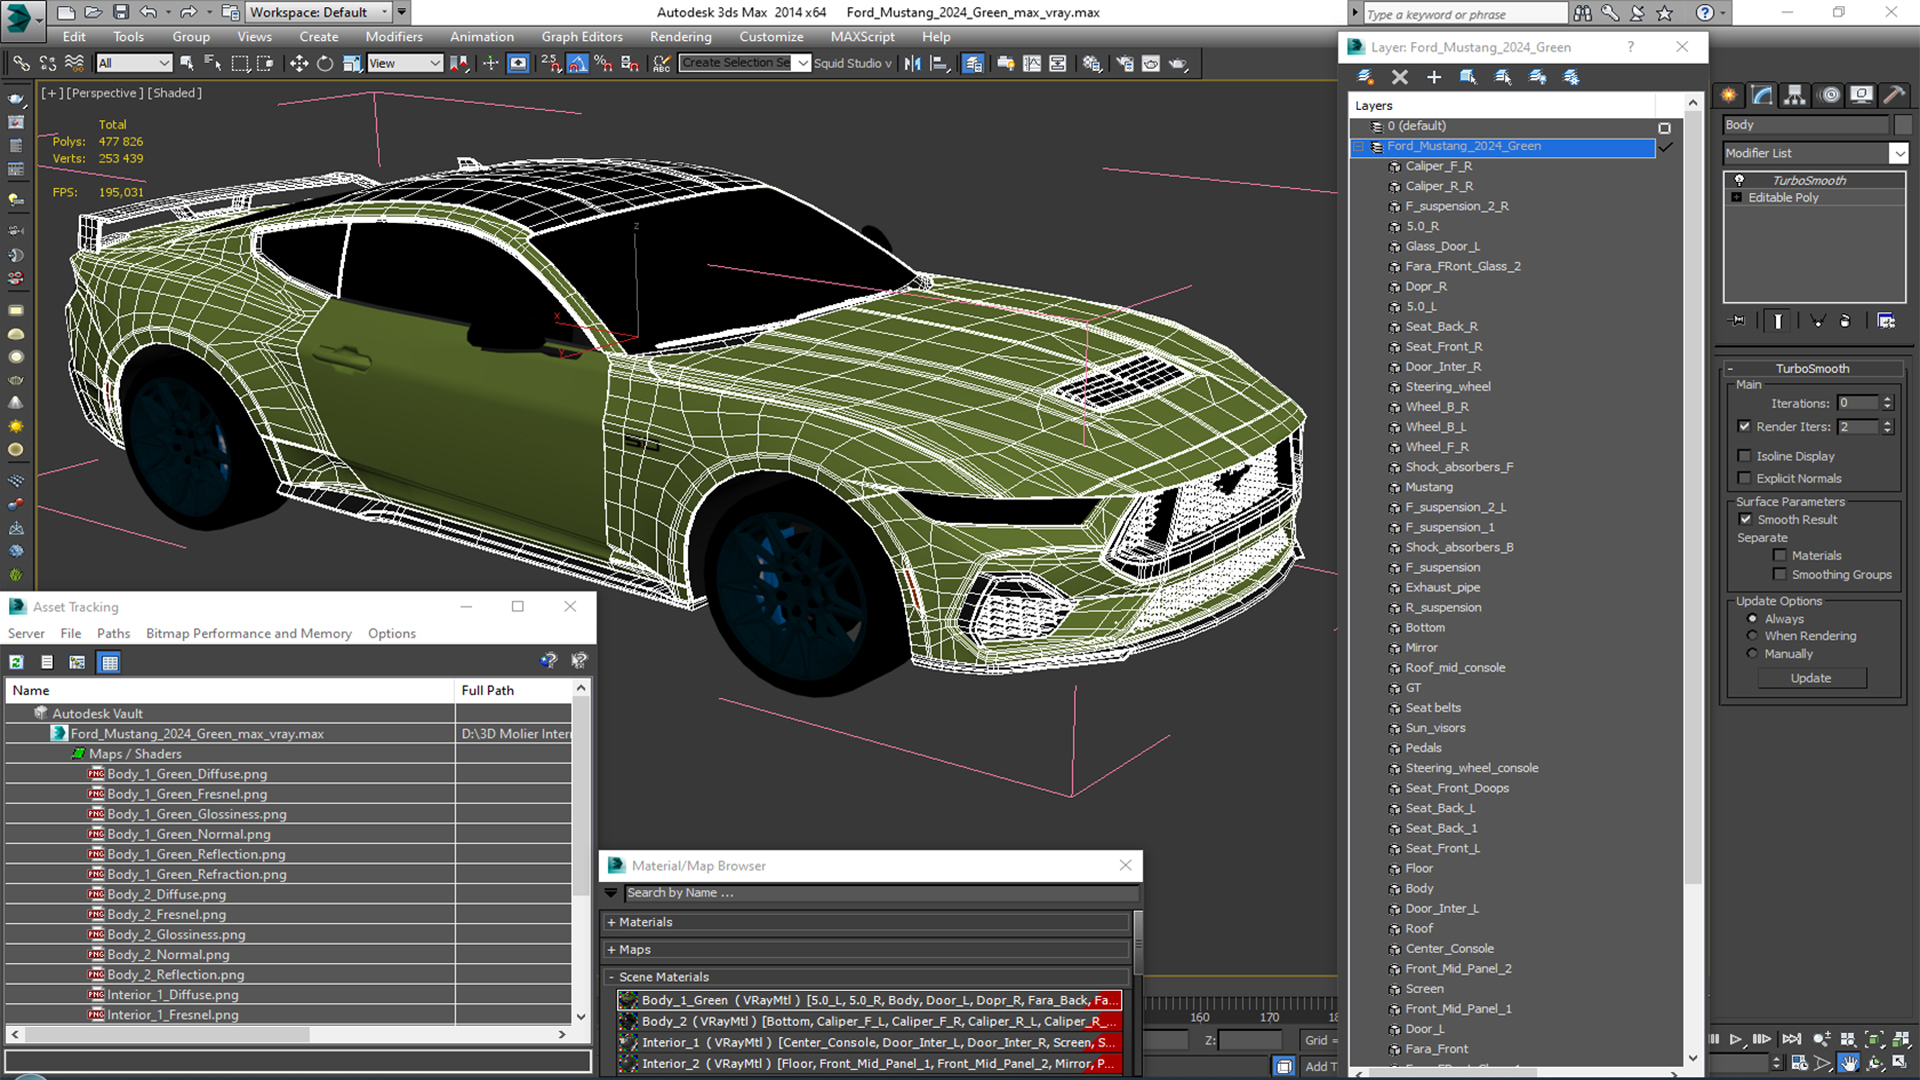Open the Modifier List dropdown
Viewport: 1920px width, 1080px height.
(x=1898, y=153)
